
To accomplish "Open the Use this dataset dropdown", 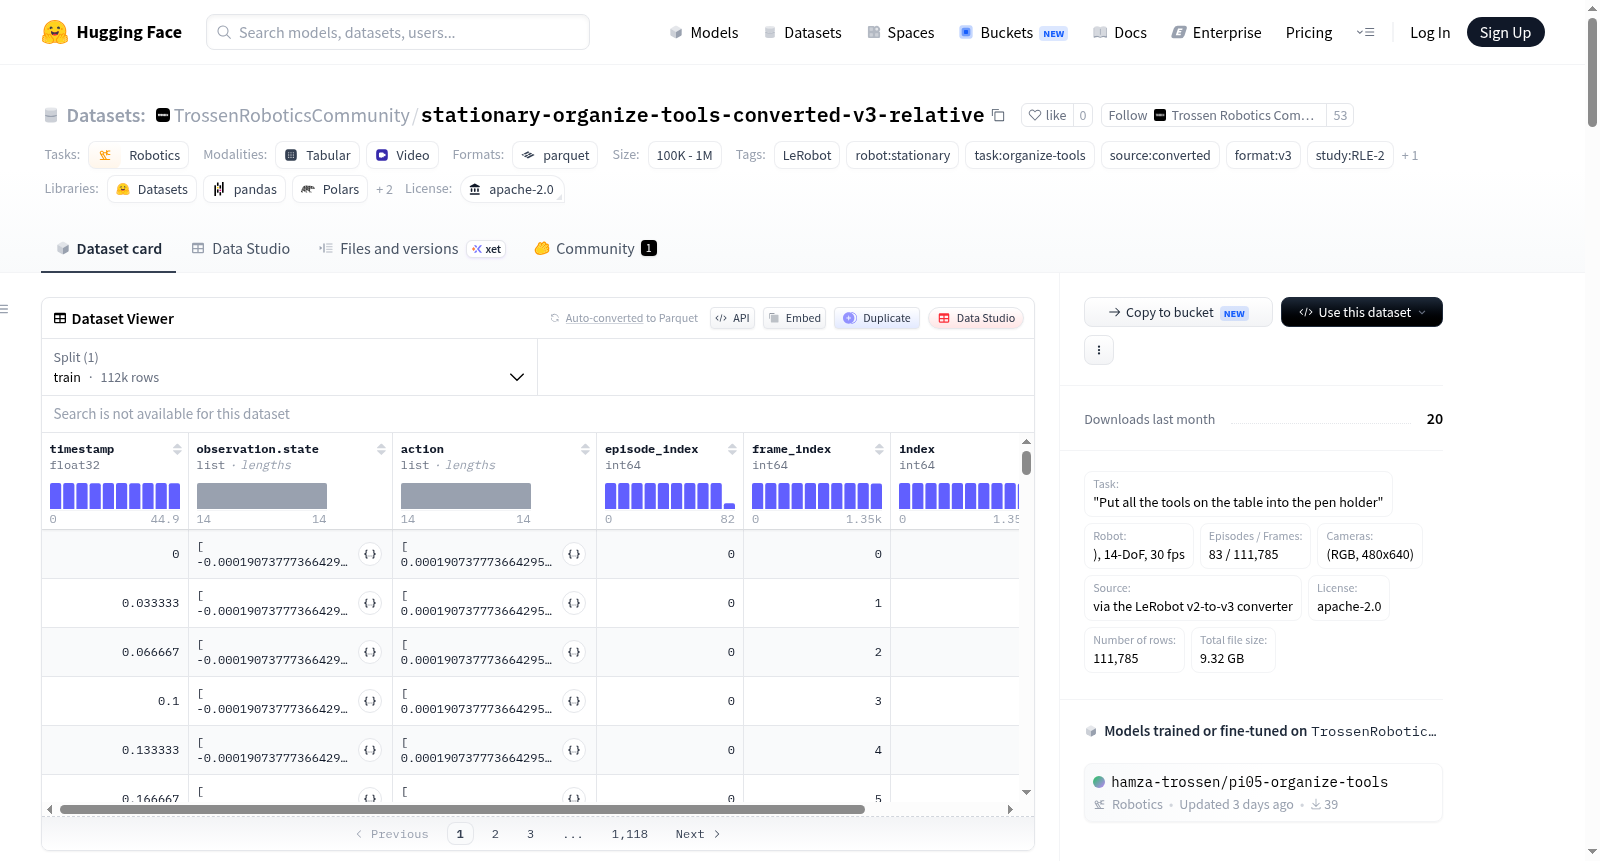I will tap(1362, 312).
